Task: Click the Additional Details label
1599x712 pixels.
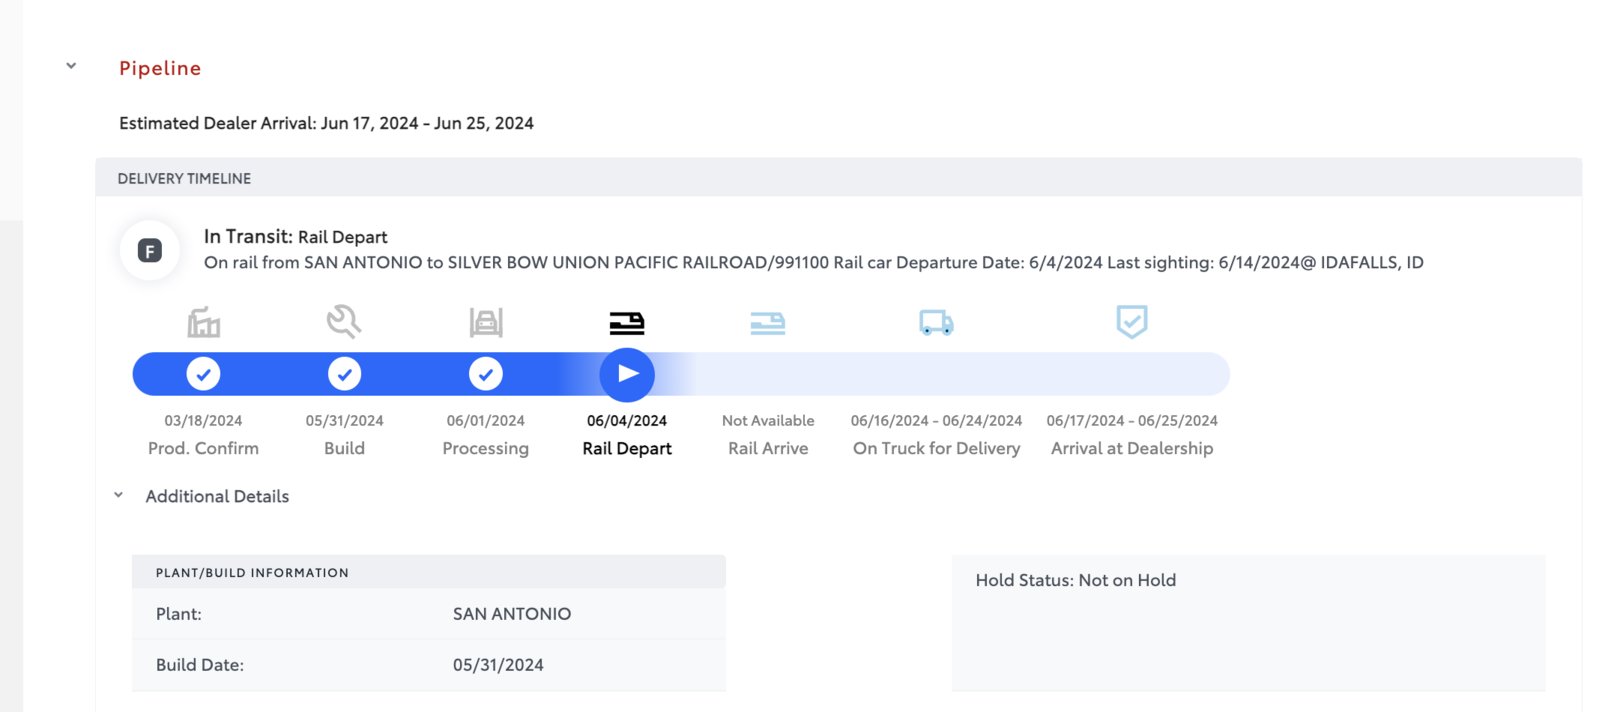Action: pos(217,496)
